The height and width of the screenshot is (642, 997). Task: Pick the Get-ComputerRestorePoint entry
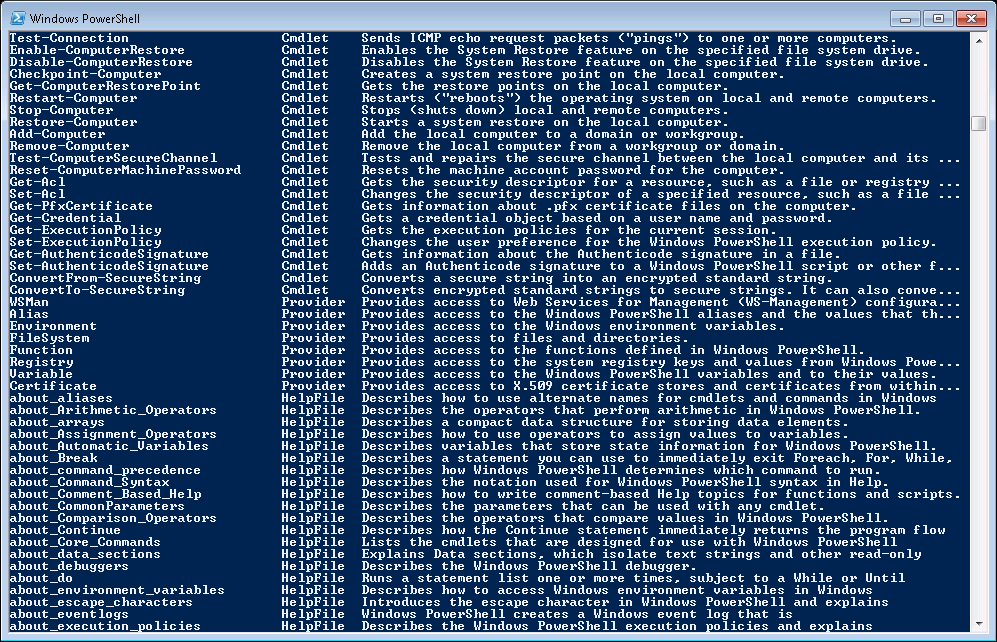tap(105, 86)
